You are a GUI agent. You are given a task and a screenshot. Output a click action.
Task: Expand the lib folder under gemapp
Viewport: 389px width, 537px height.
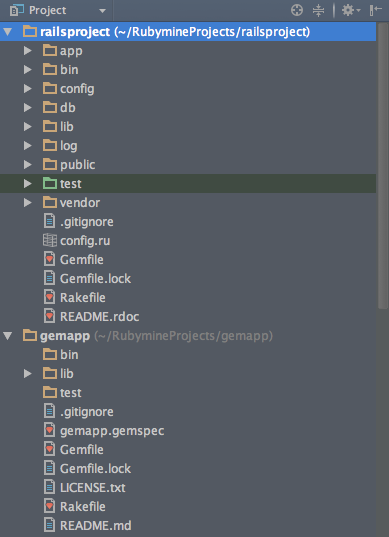click(27, 374)
